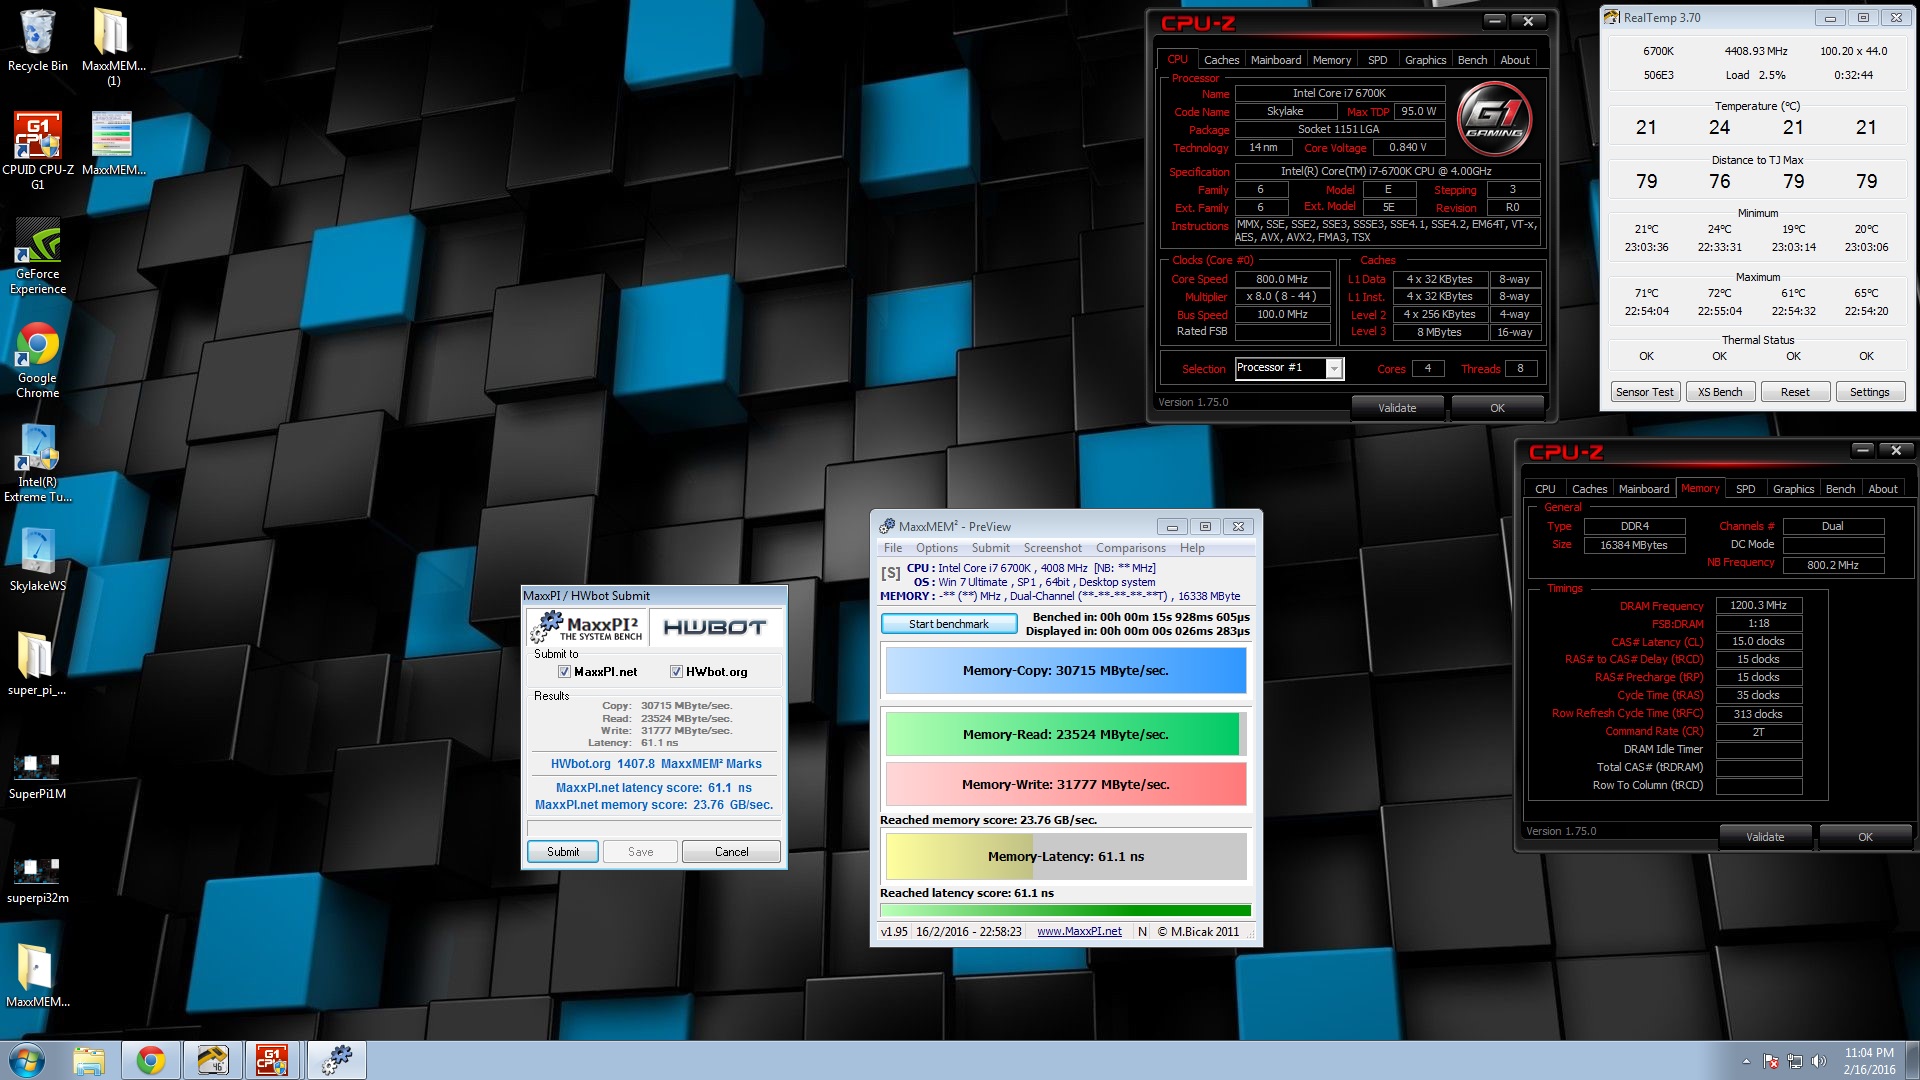Click Validate in top CPU-Z window
Viewport: 1920px width, 1080px height.
(1397, 408)
